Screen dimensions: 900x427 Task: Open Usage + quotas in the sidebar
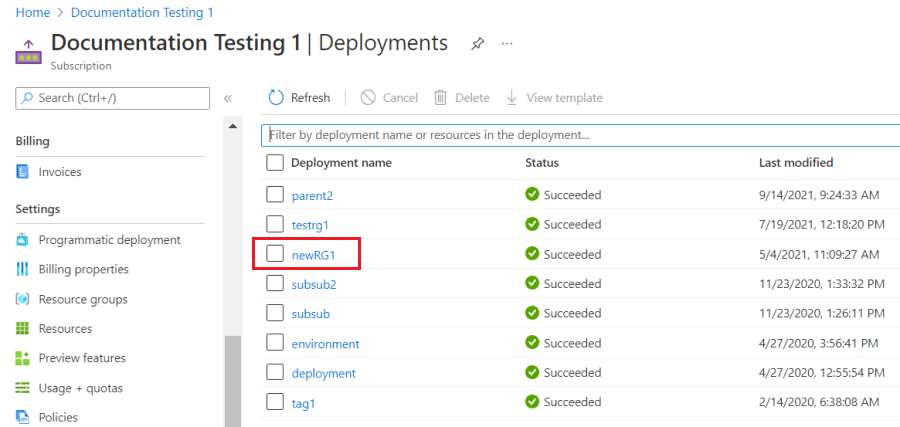(80, 388)
